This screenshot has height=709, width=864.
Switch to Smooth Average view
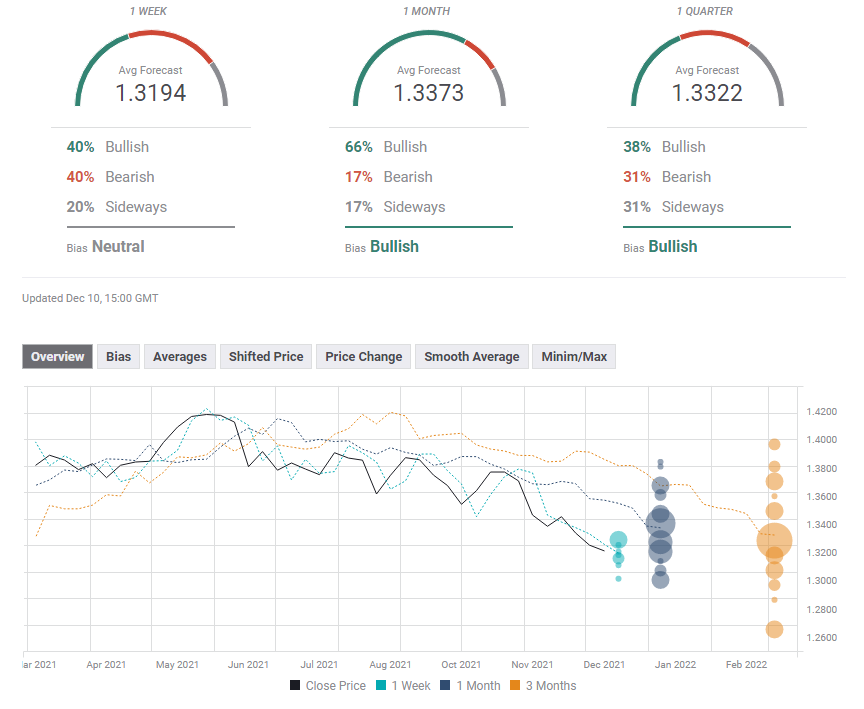coord(471,357)
